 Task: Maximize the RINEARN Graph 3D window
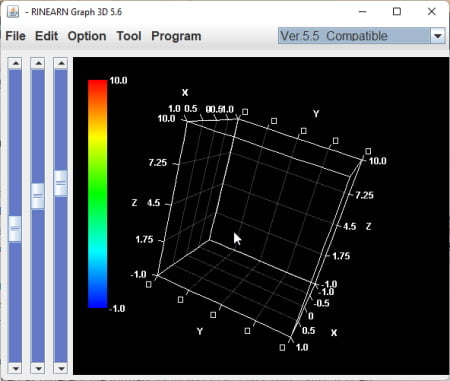397,12
